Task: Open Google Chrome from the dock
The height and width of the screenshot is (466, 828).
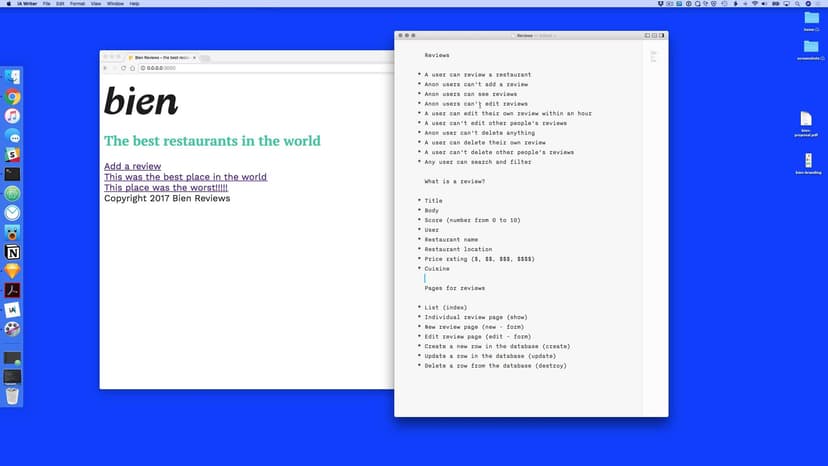Action: [x=12, y=97]
